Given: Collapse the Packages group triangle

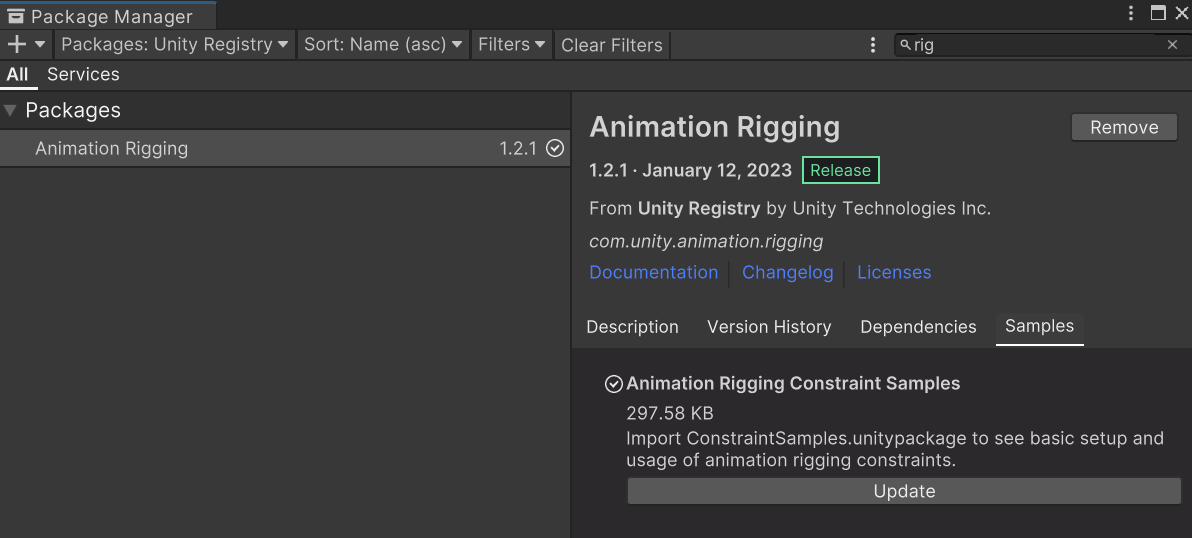Looking at the screenshot, I should (10, 110).
